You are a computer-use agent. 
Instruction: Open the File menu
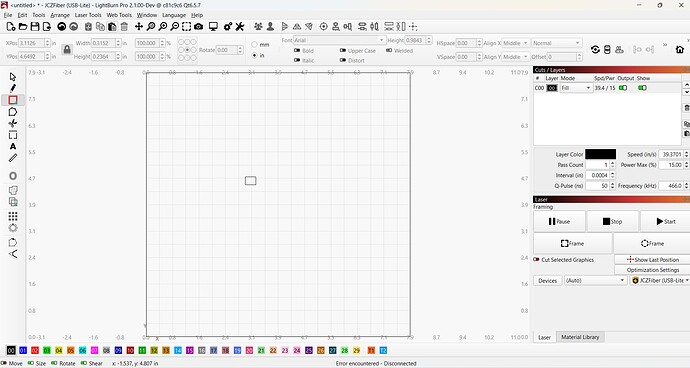(8, 15)
